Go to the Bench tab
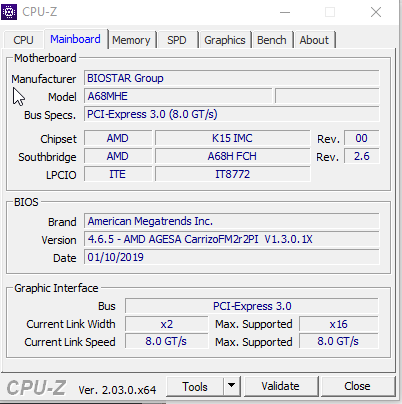This screenshot has height=404, width=402. click(272, 40)
